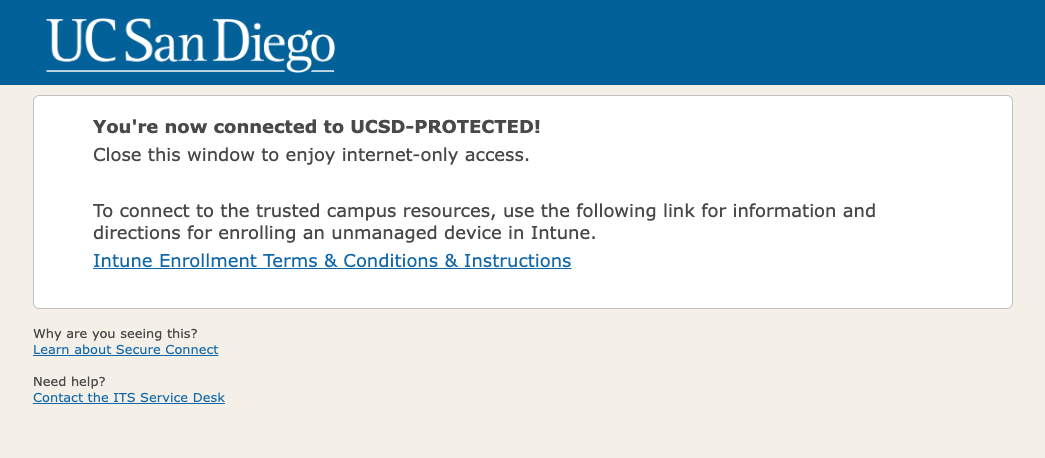Screen dimensions: 1045x458
Task: Click the "Why are you seeing this?" text
Action: point(115,333)
